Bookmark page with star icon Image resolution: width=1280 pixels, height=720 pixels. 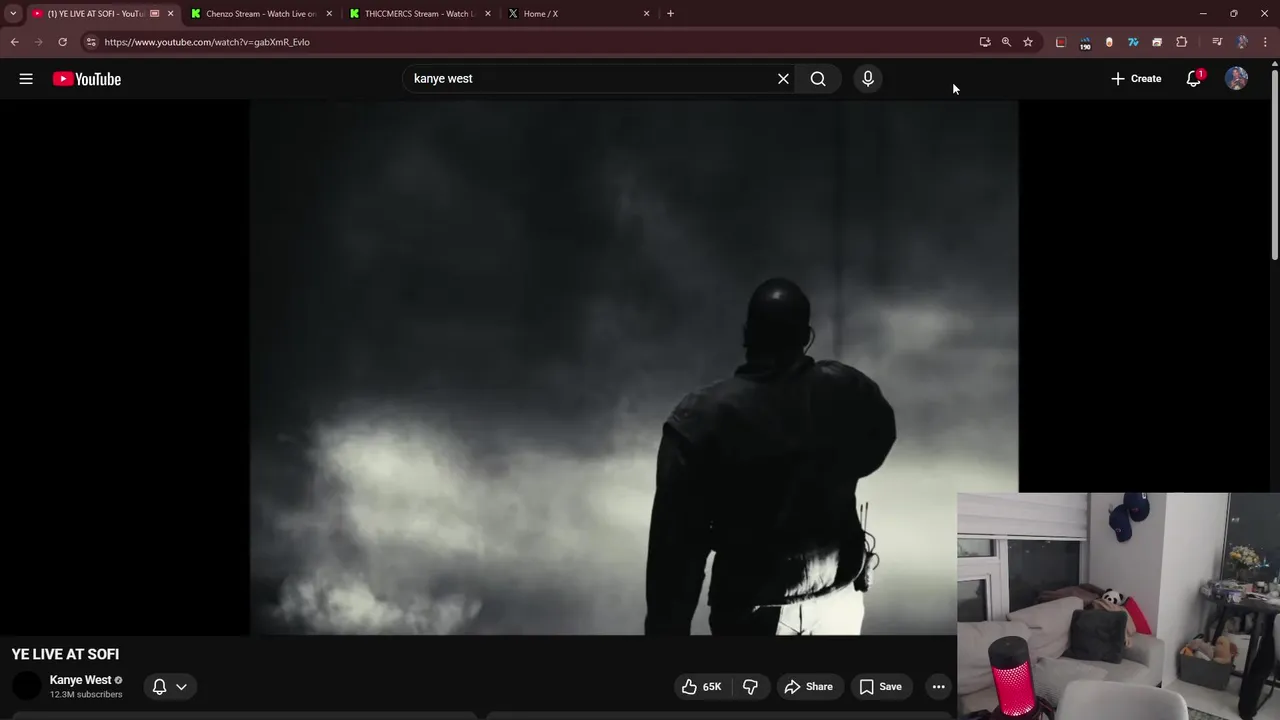[x=1027, y=42]
